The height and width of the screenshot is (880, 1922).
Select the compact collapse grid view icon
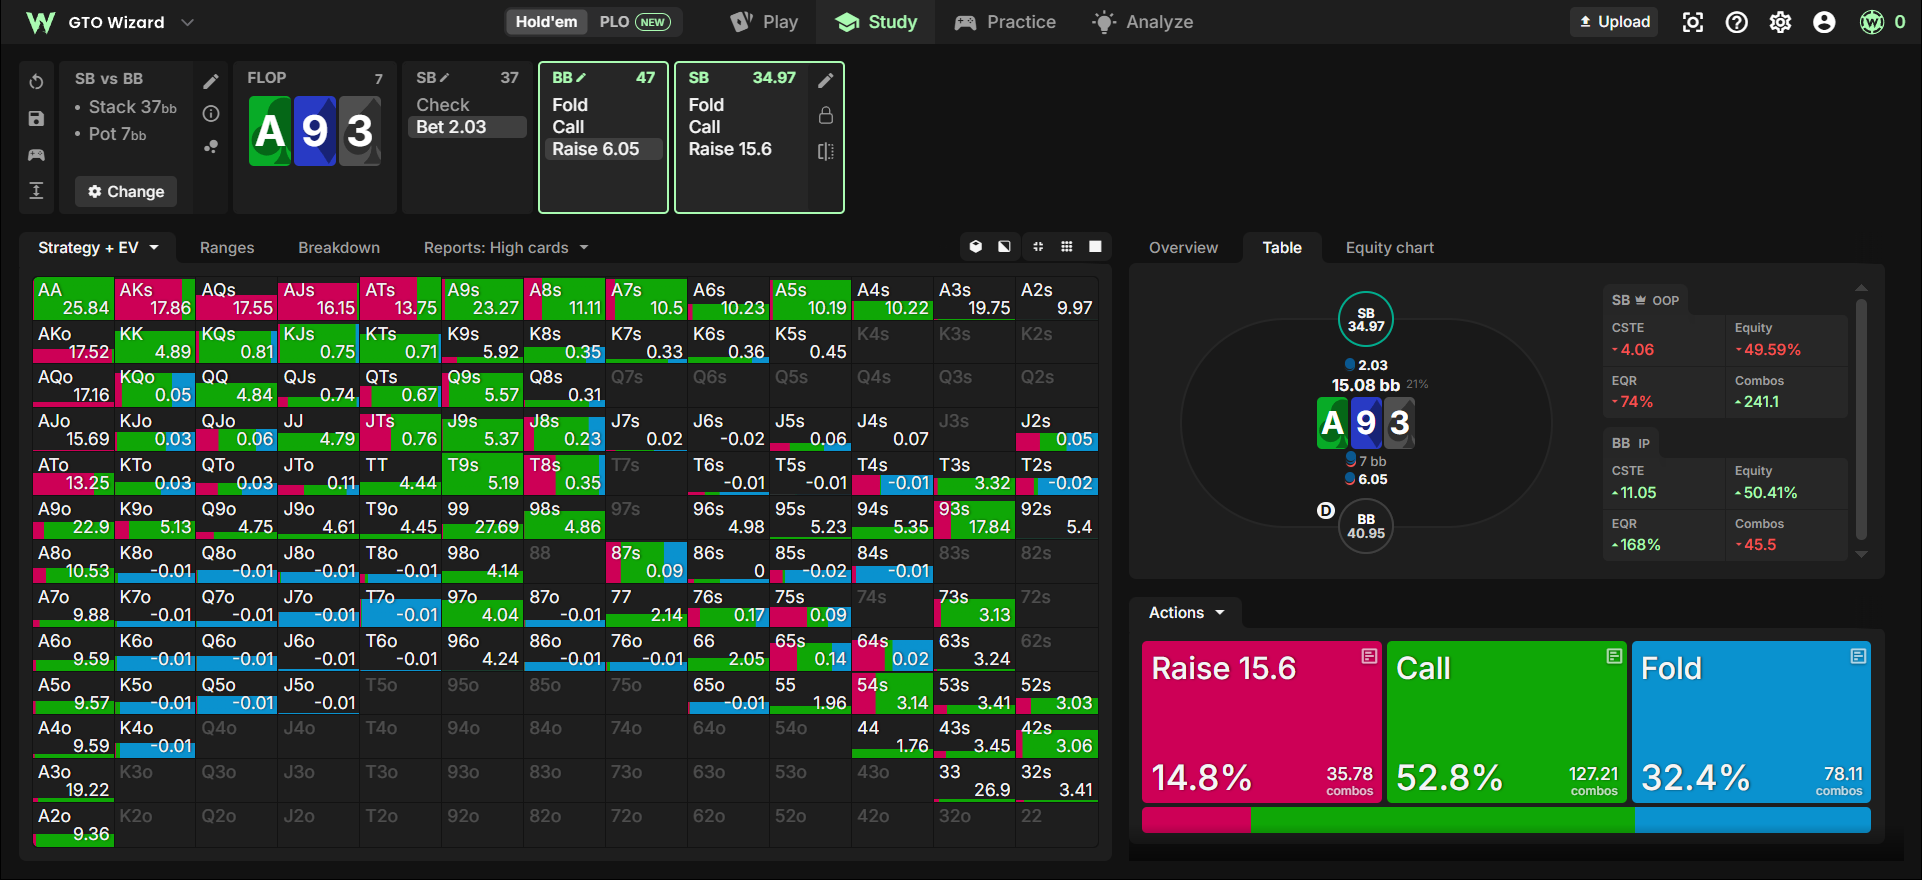click(1038, 247)
